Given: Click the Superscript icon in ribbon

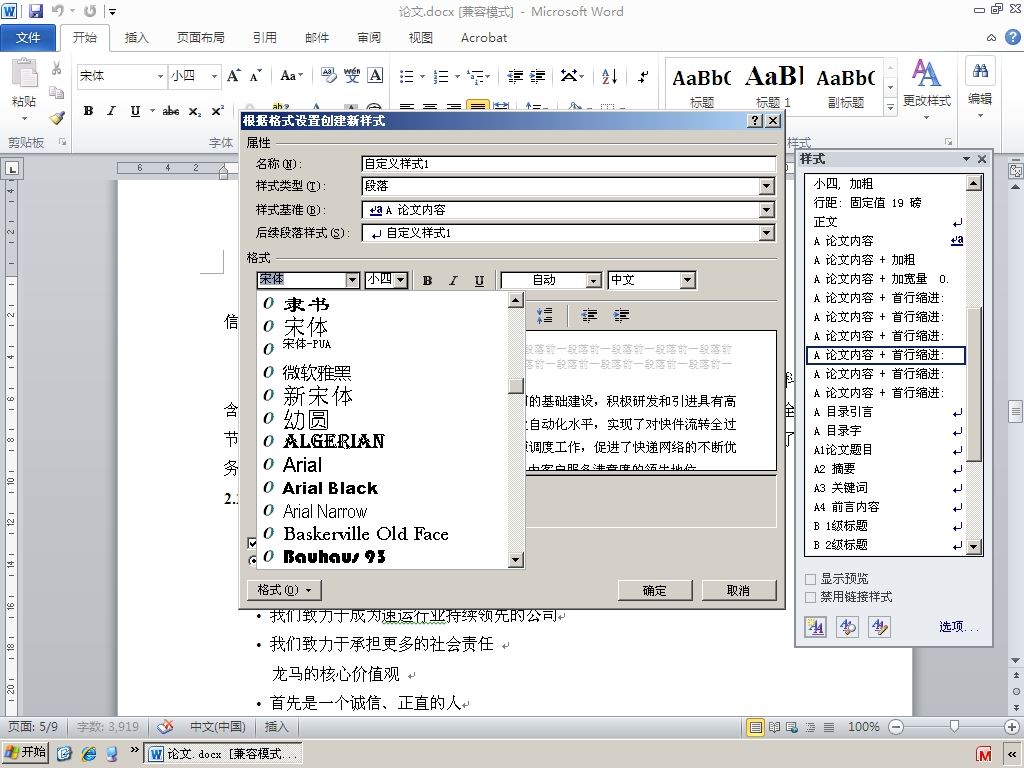Looking at the screenshot, I should pyautogui.click(x=217, y=111).
